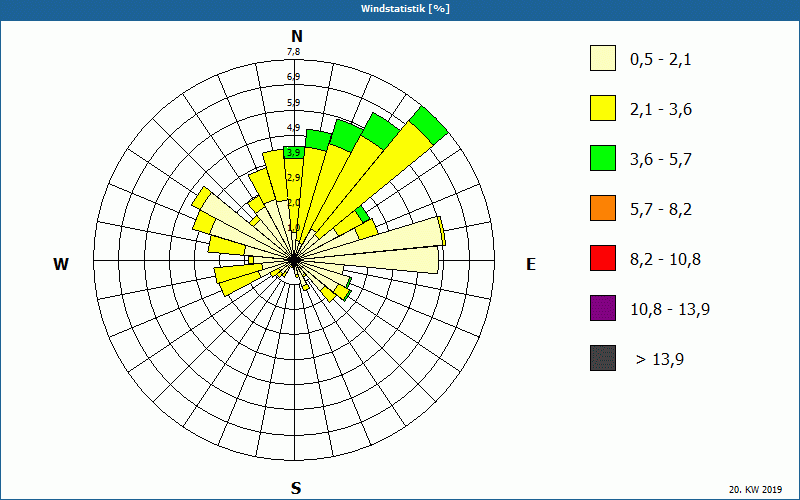
Task: Click the green 3,6 - 5,7 legend swatch
Action: pyautogui.click(x=603, y=158)
